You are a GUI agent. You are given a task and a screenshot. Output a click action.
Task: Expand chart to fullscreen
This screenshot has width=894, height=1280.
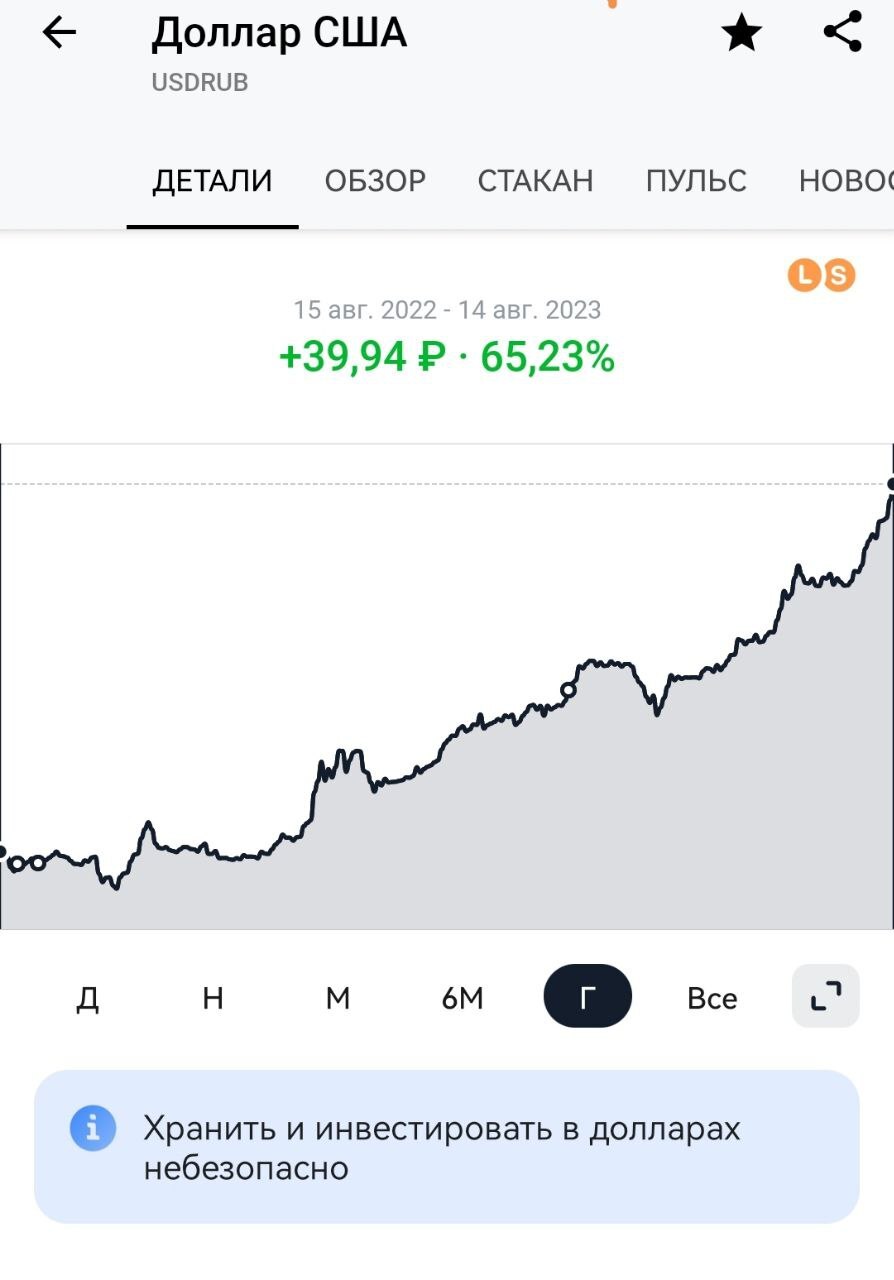825,996
